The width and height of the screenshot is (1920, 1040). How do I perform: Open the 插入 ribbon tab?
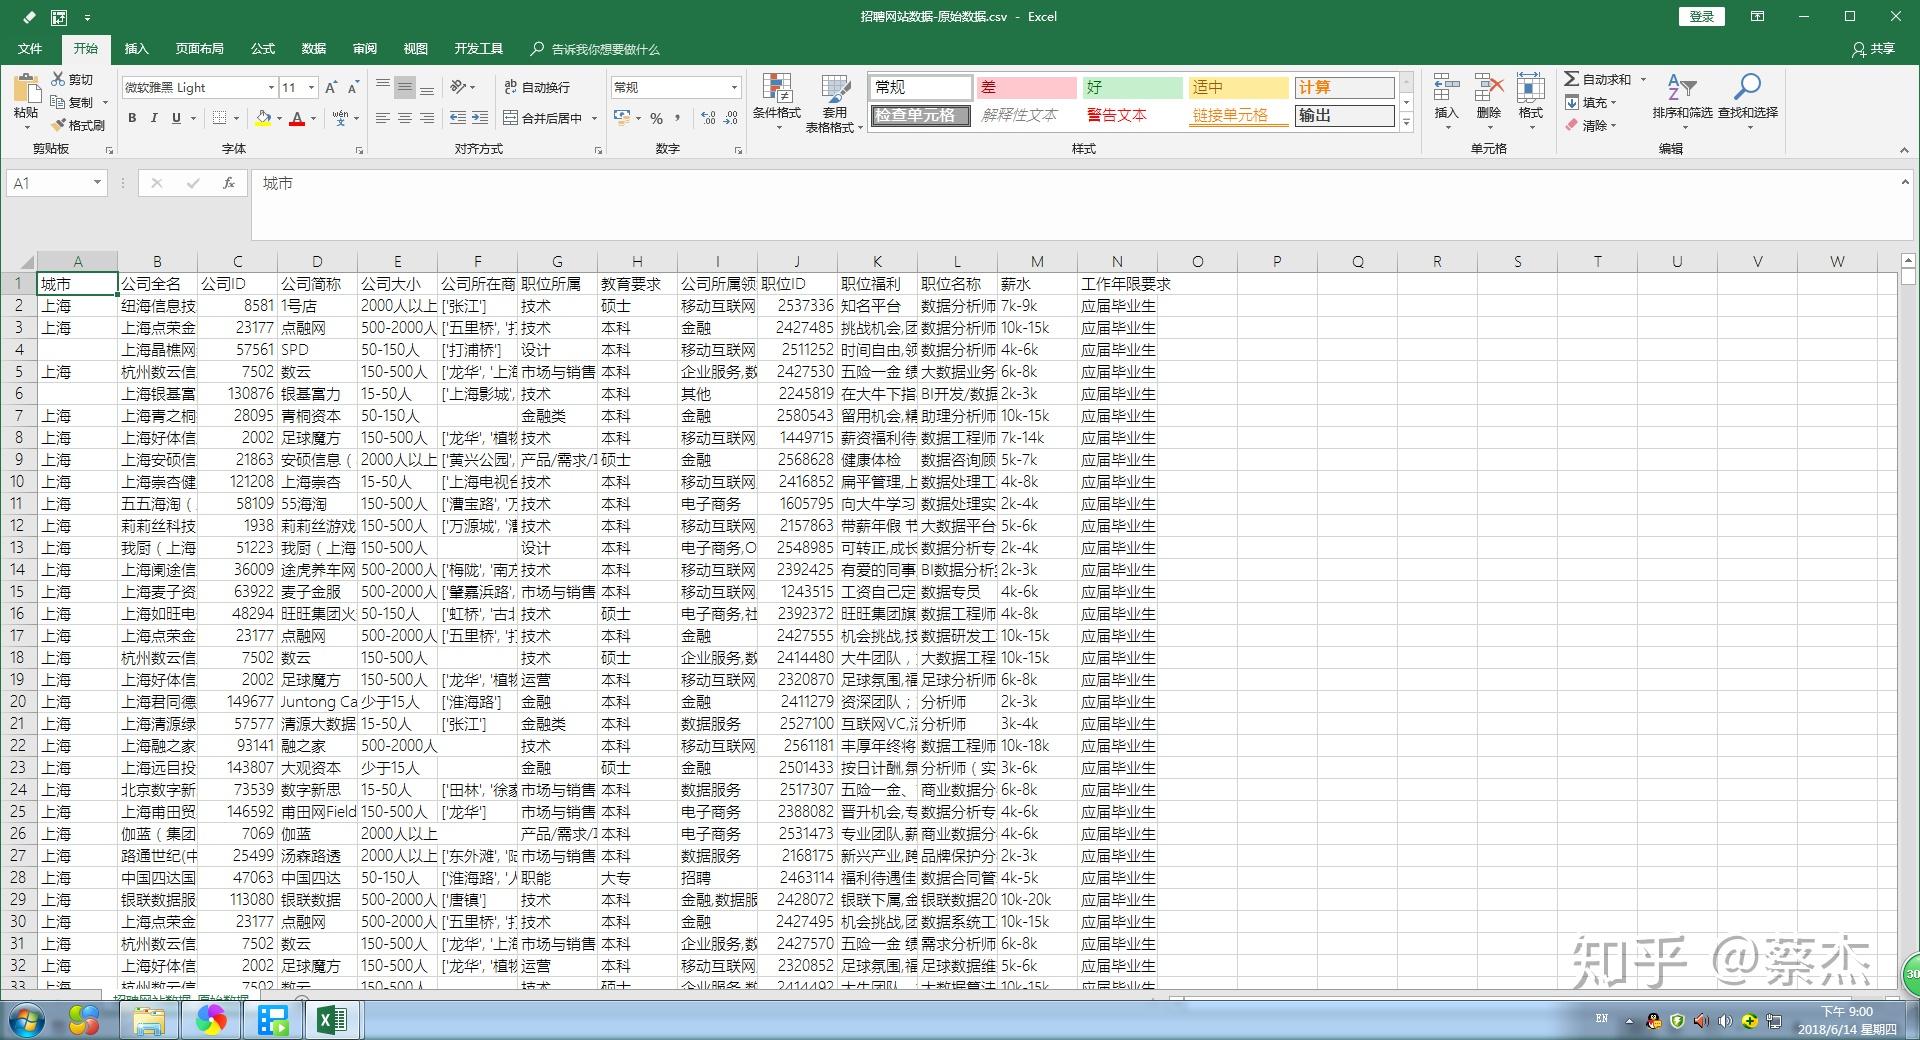coord(136,48)
